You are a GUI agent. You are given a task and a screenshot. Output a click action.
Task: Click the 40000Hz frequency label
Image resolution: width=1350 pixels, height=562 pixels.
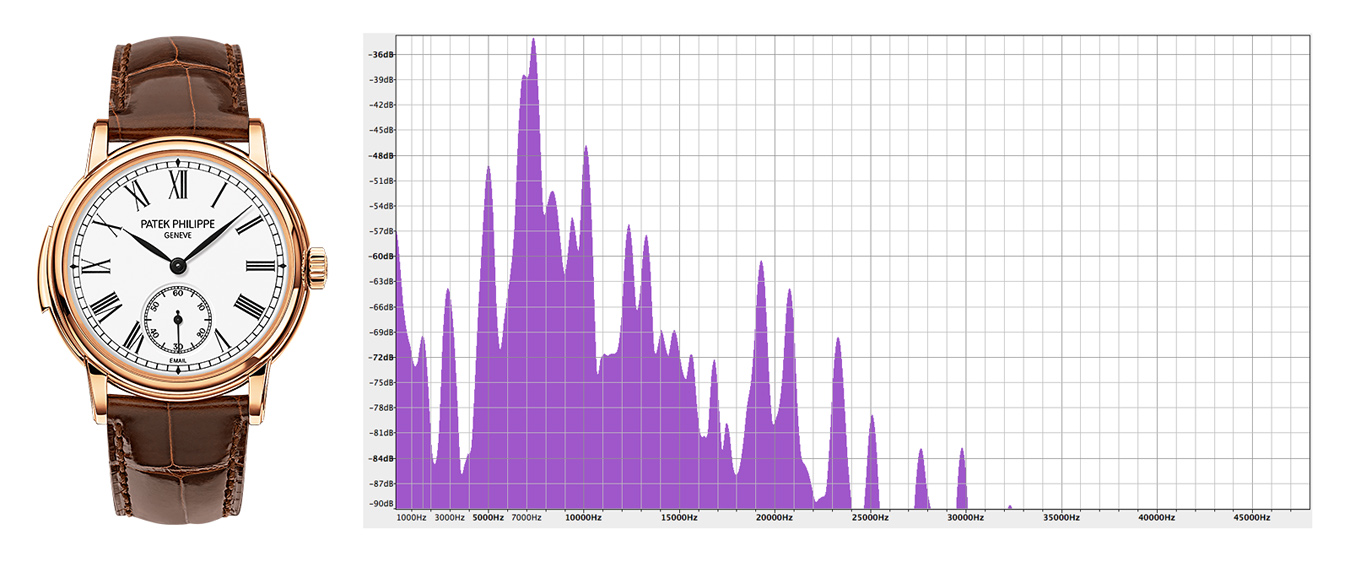click(1157, 518)
